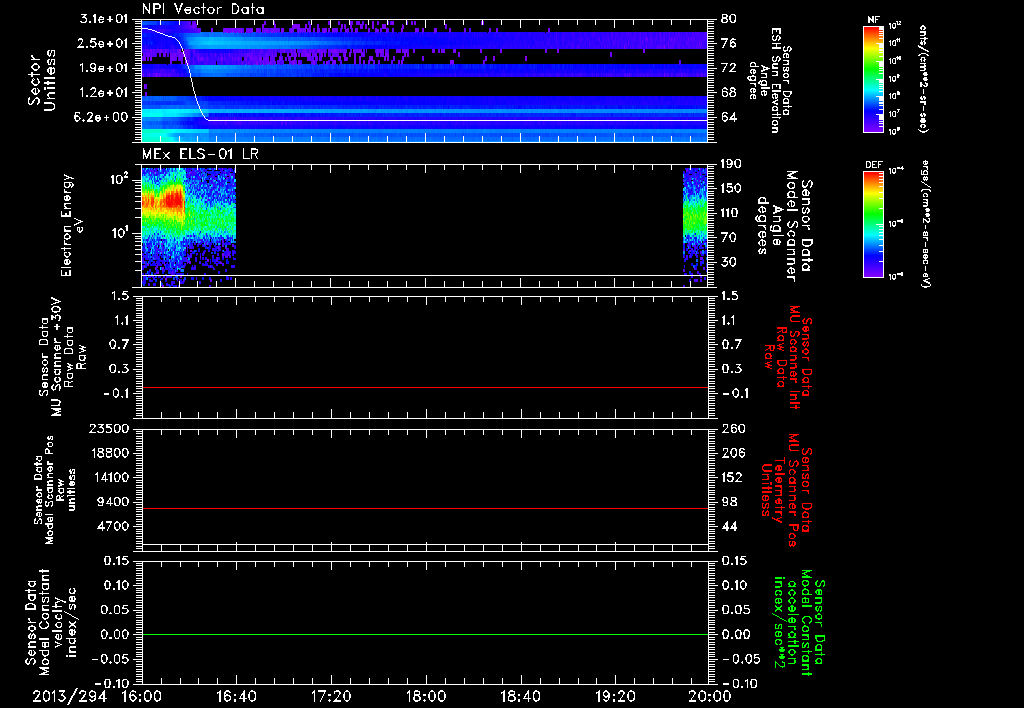Click the DEF color bar legend
The image size is (1024, 708).
874,224
